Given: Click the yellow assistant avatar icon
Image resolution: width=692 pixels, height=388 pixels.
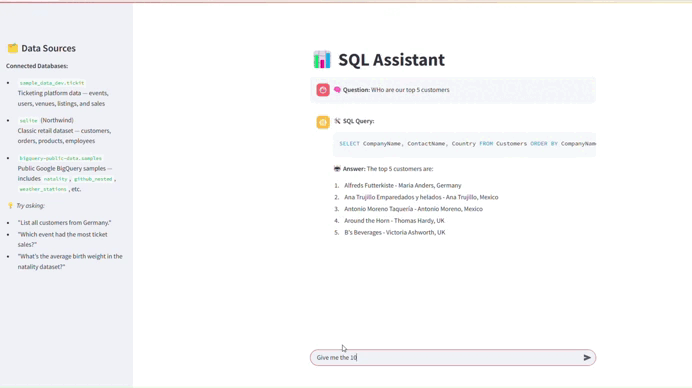Looking at the screenshot, I should [x=323, y=122].
